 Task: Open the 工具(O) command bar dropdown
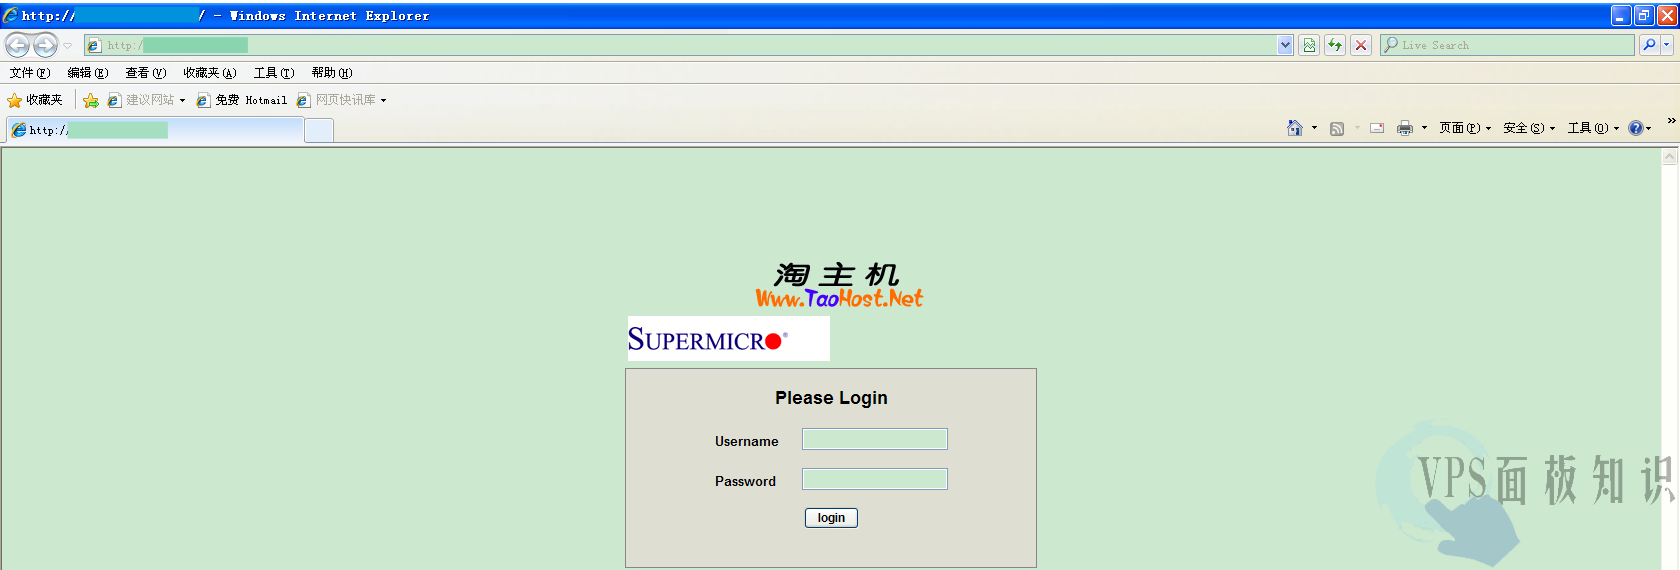click(x=1593, y=128)
